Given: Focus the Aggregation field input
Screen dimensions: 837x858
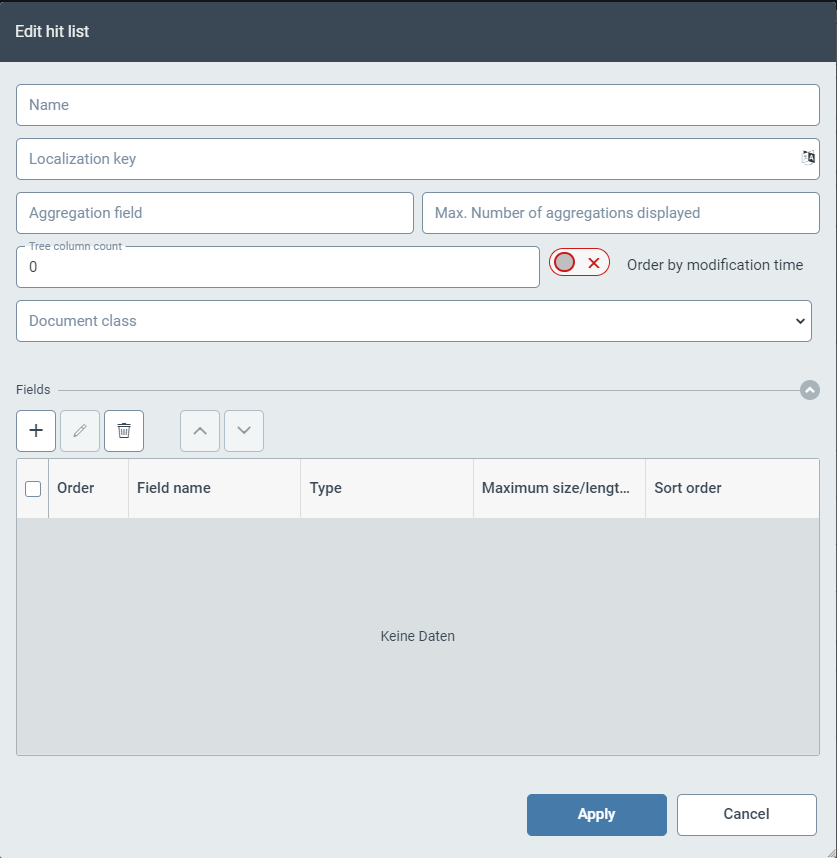Looking at the screenshot, I should point(215,213).
